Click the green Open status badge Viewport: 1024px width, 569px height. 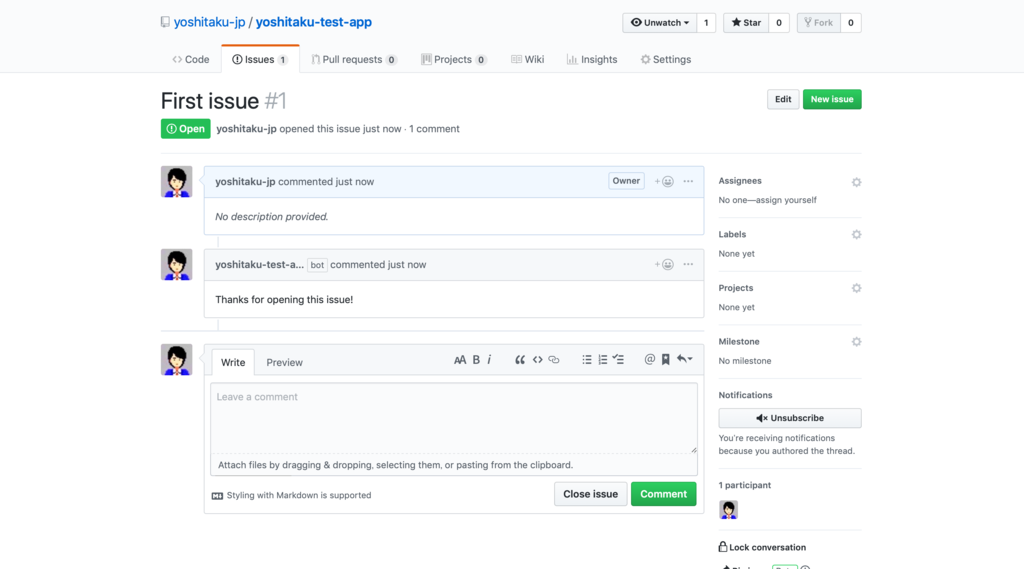click(x=185, y=129)
